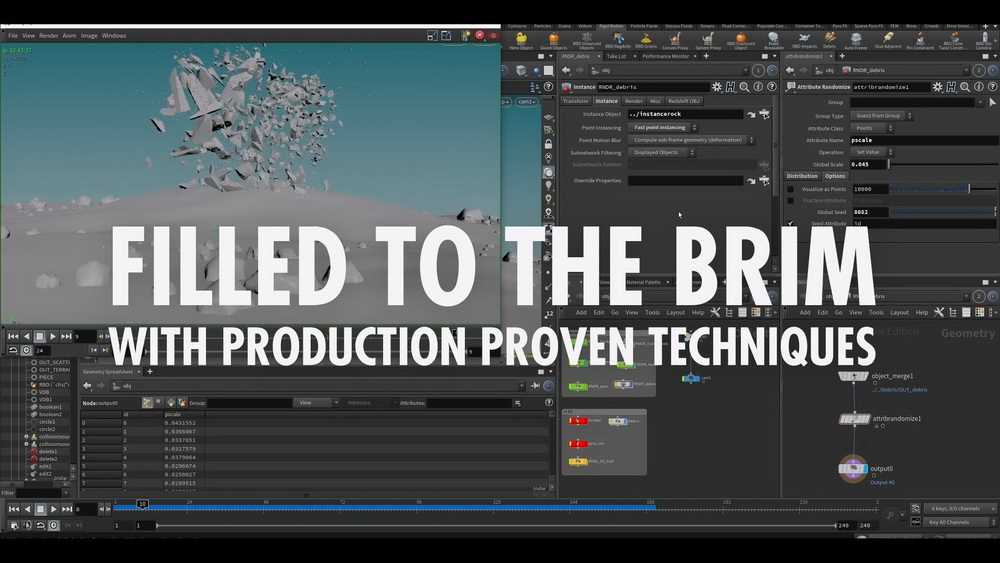Open help icon of Attribute Randomize pane

click(992, 87)
